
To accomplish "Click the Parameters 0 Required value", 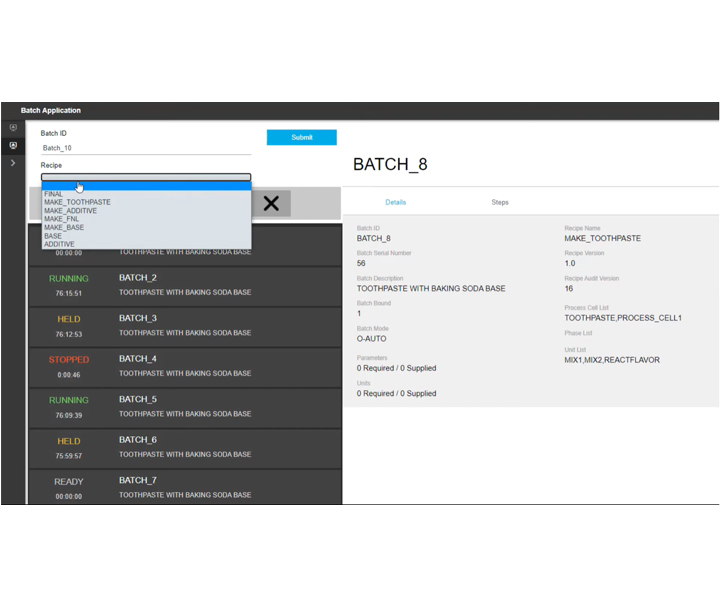I will 397,368.
